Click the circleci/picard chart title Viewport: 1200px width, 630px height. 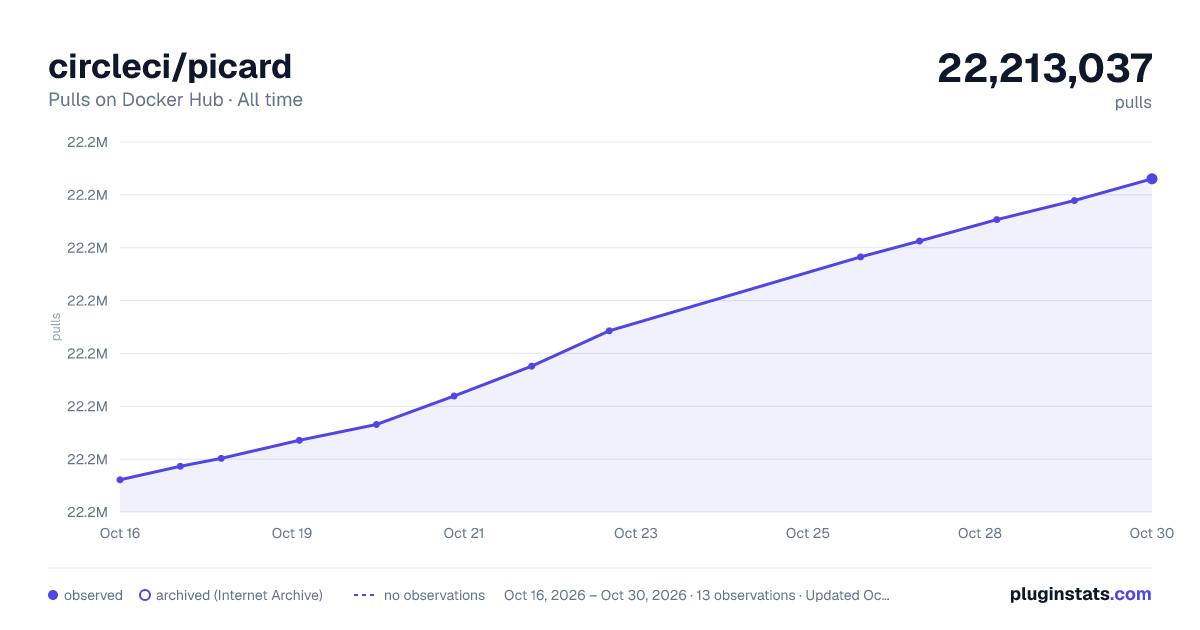tap(170, 67)
